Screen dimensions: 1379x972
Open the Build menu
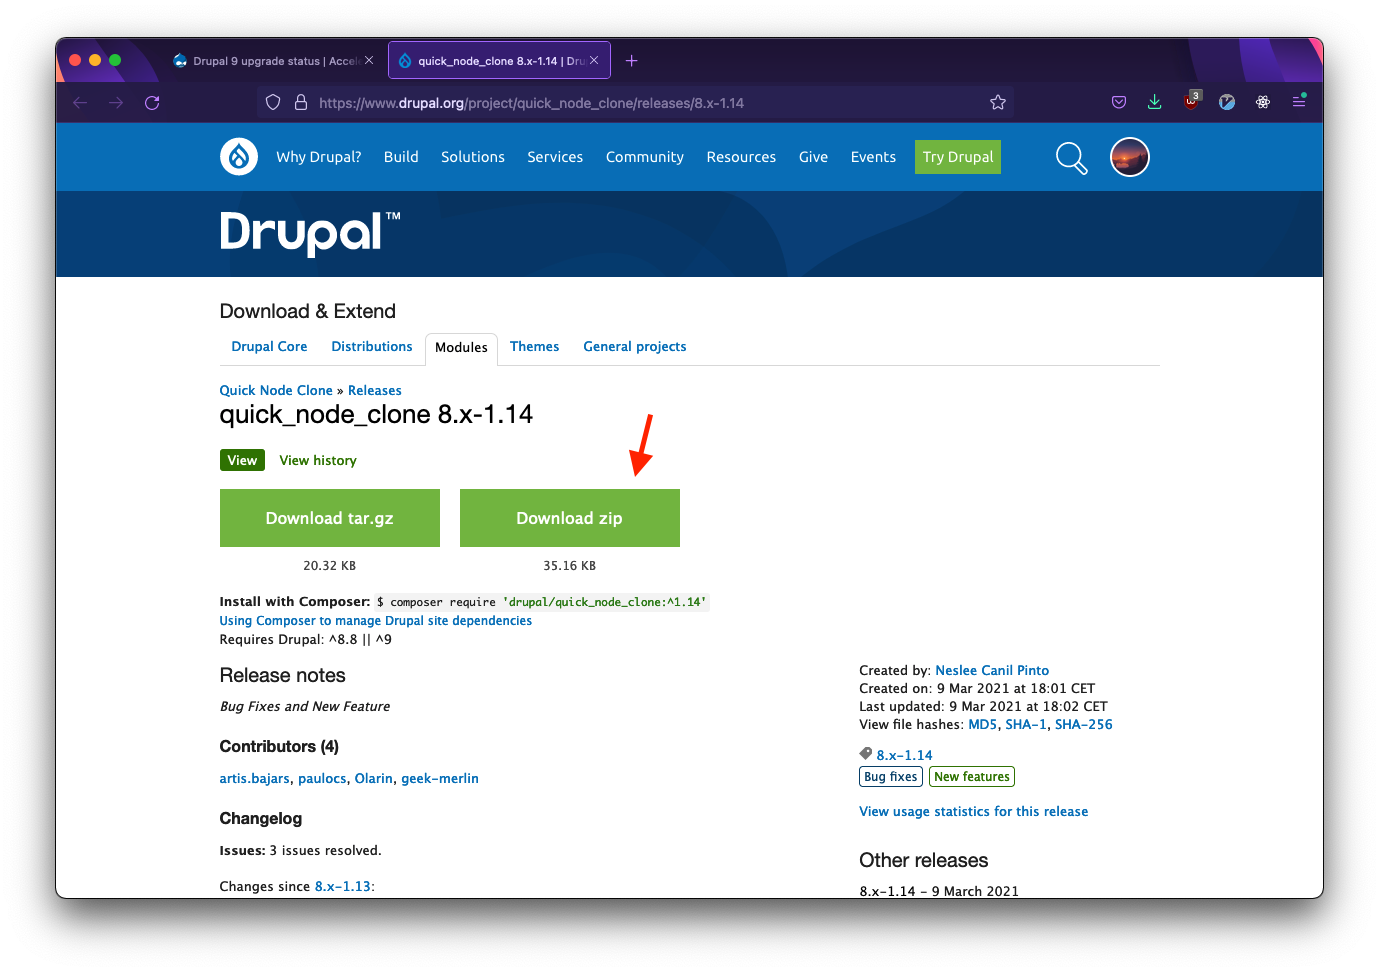[x=401, y=157]
